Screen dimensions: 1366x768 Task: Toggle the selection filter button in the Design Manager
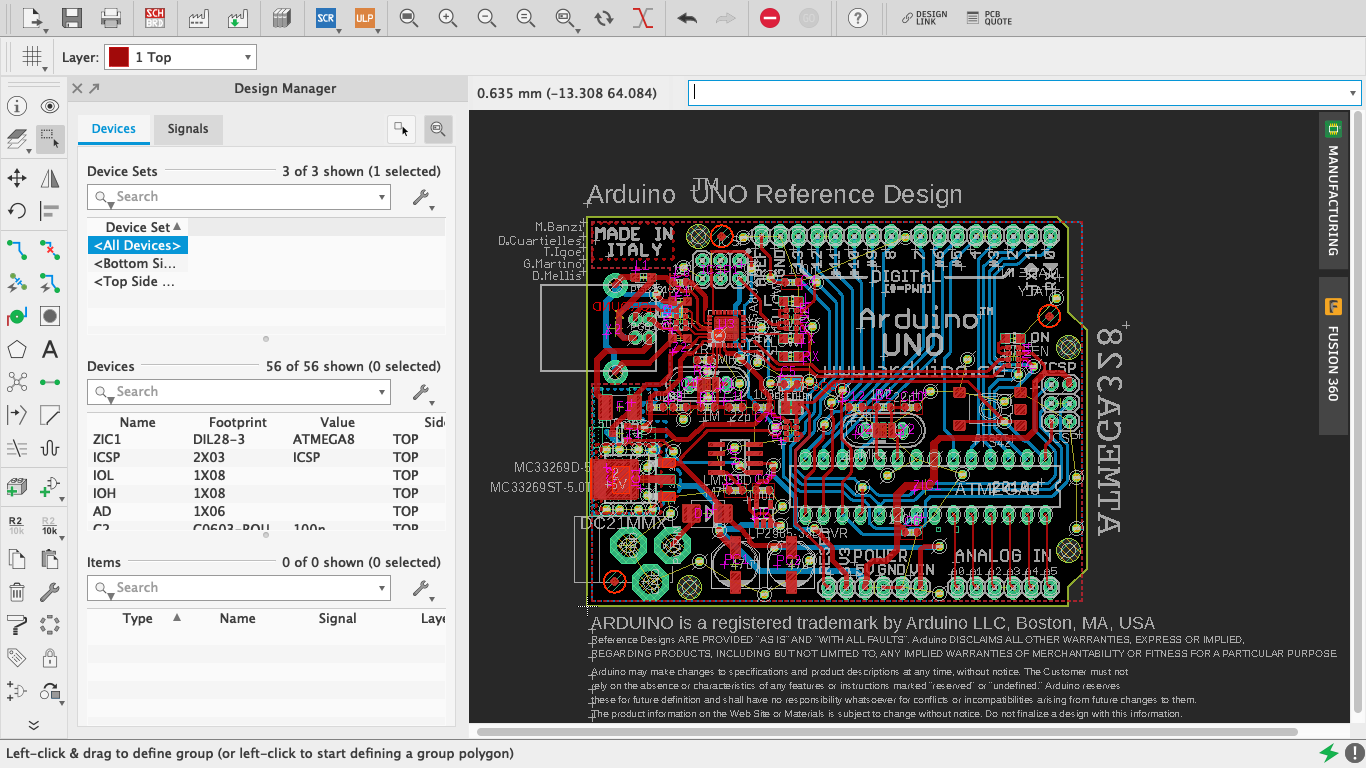(402, 129)
